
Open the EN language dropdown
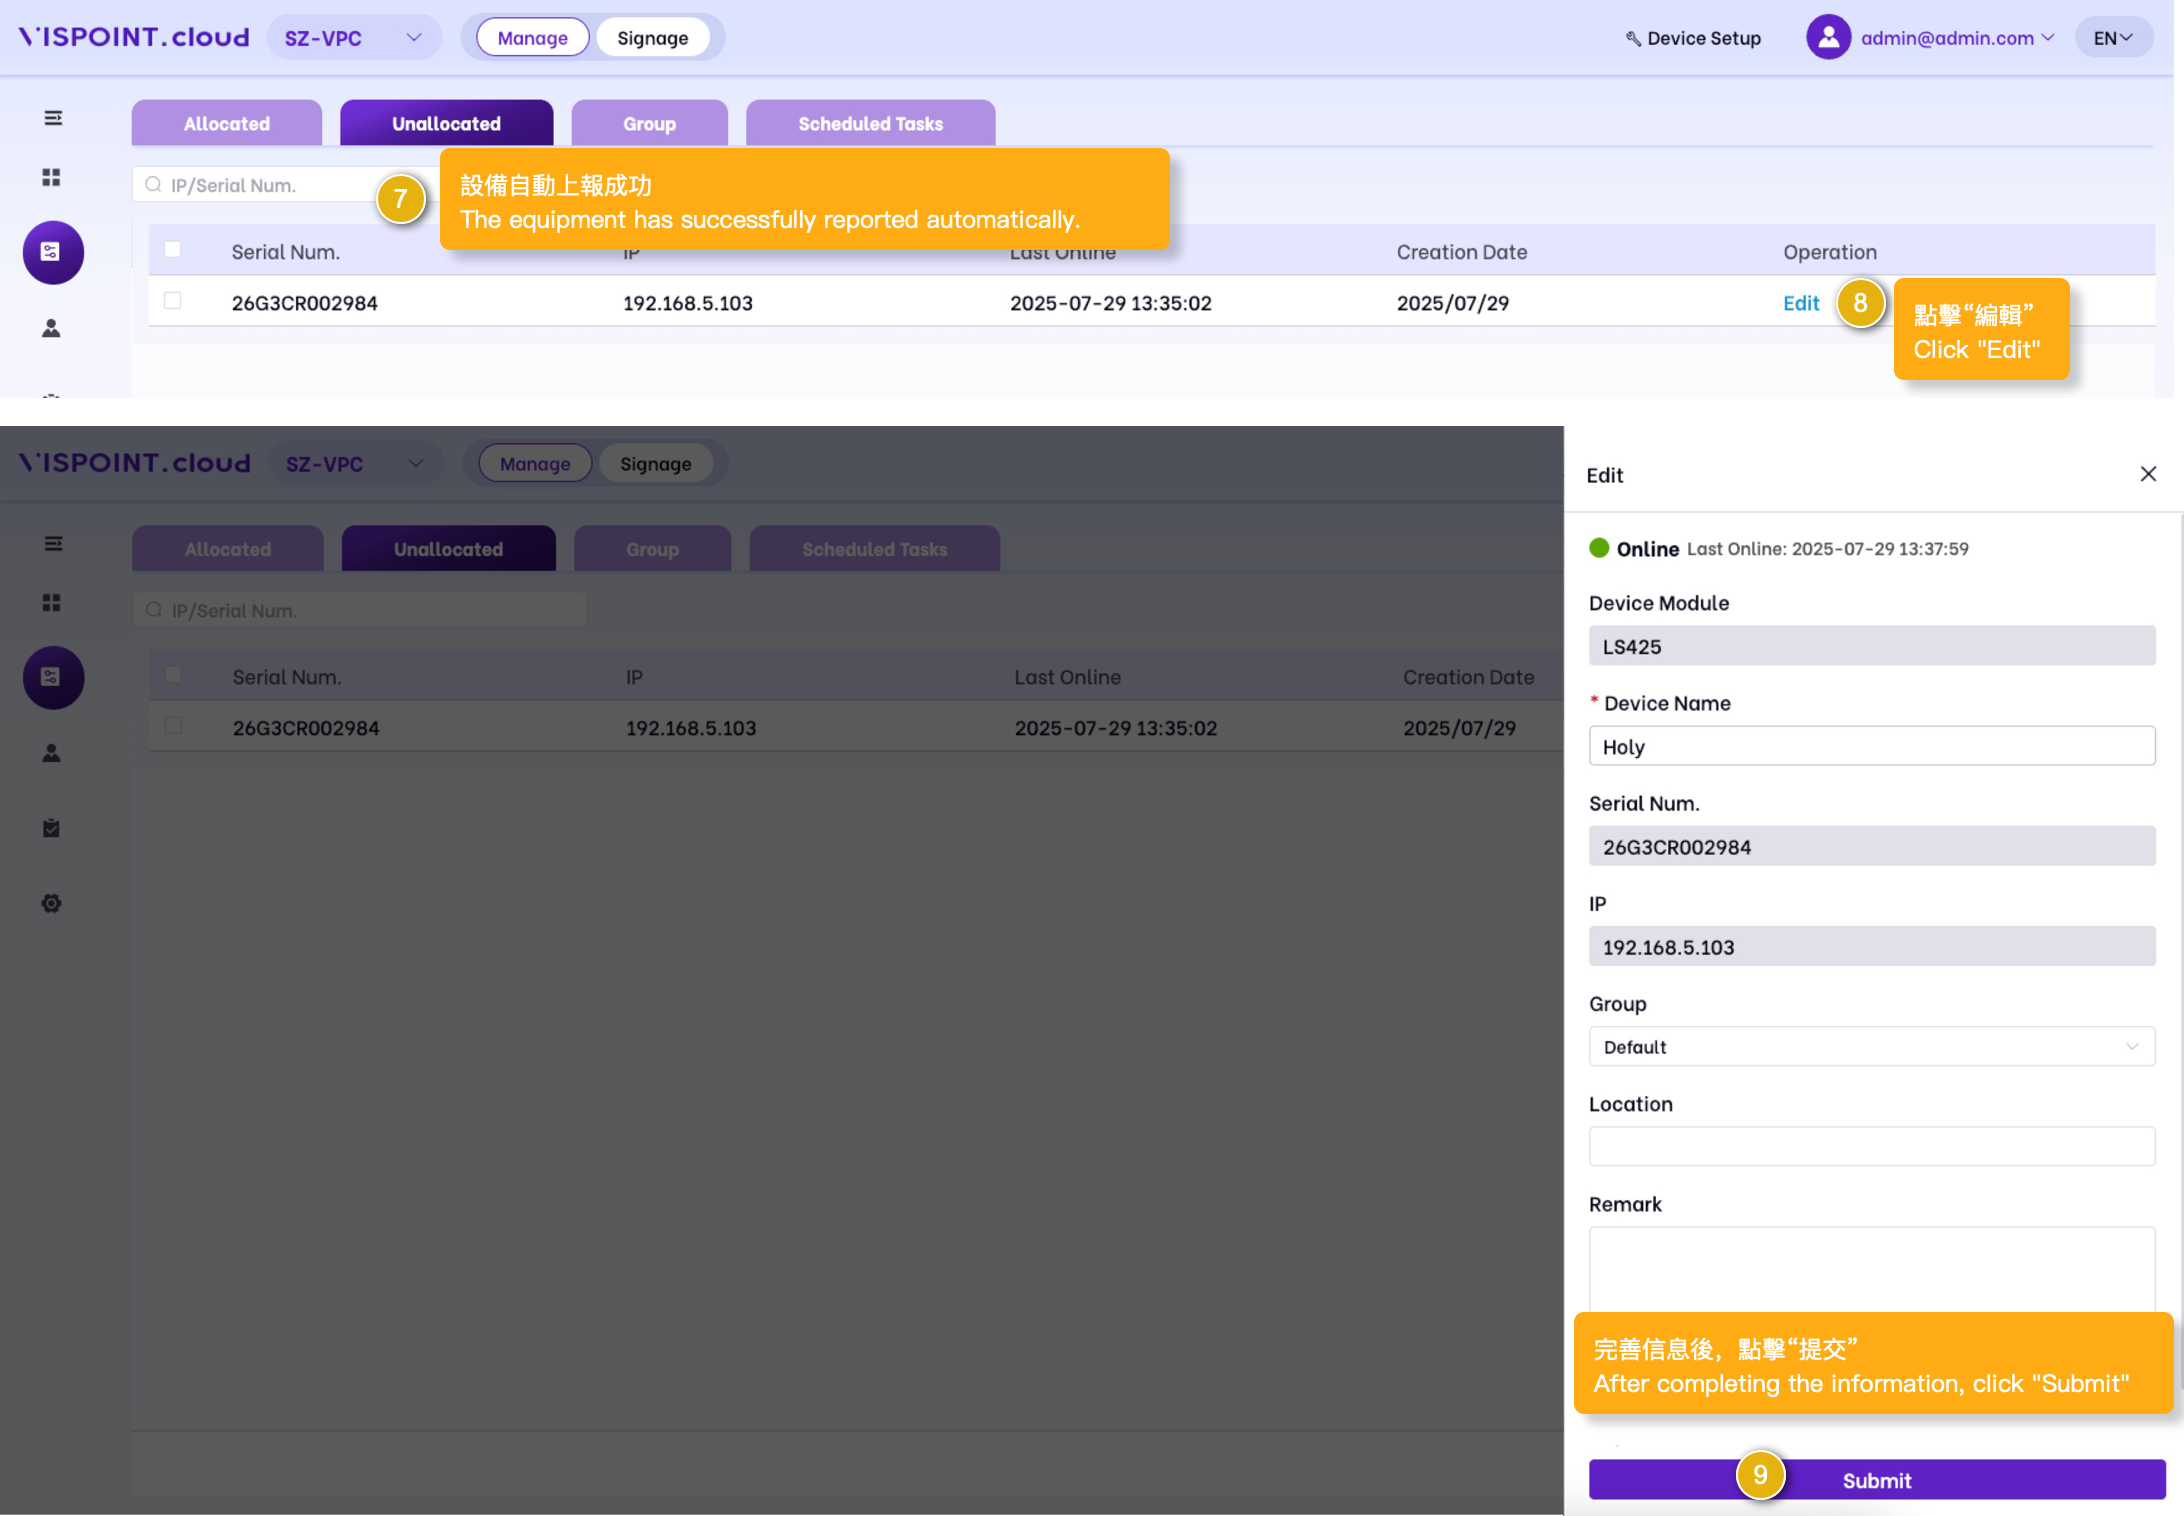coord(2113,38)
